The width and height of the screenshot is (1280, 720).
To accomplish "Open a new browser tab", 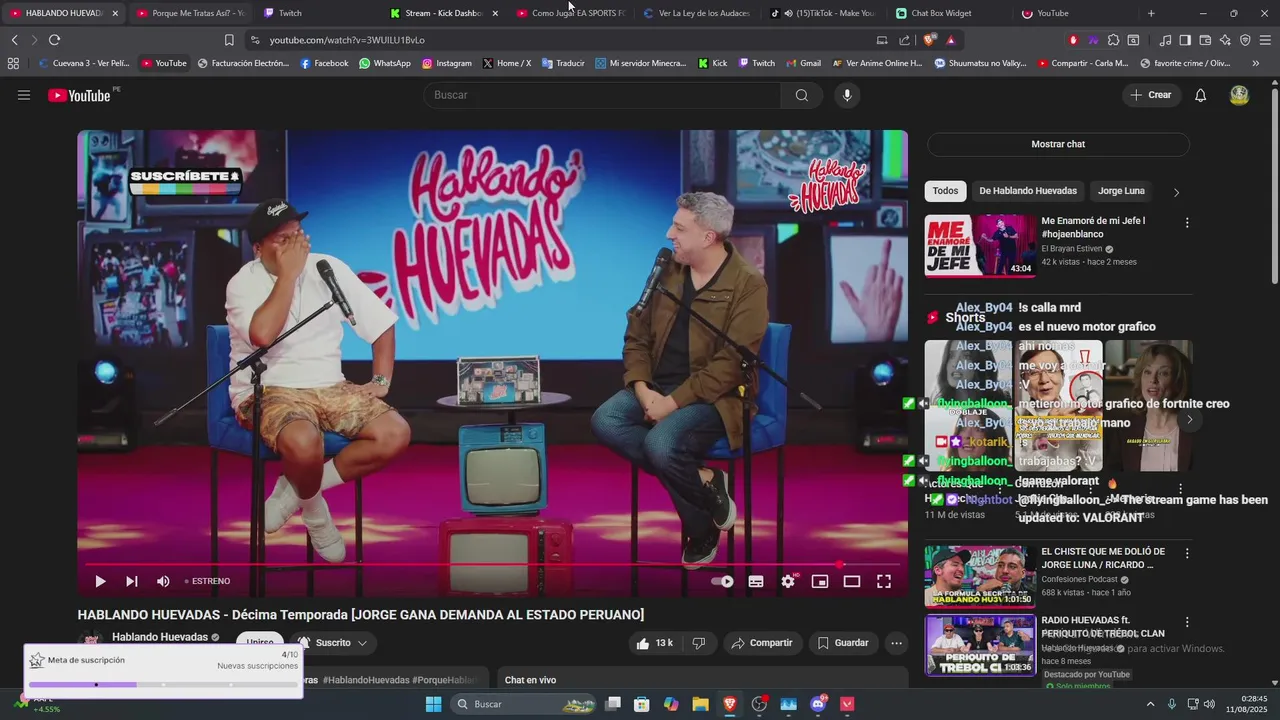I will [1151, 13].
